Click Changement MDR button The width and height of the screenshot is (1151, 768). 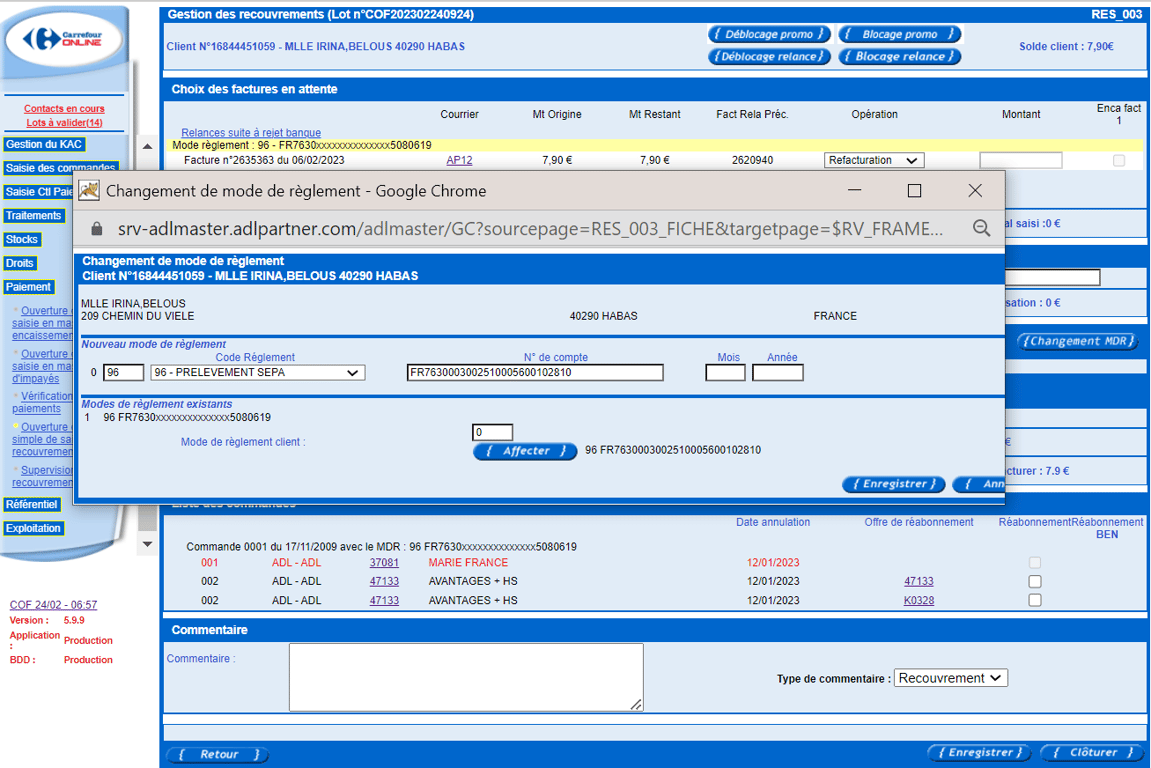pyautogui.click(x=1078, y=341)
